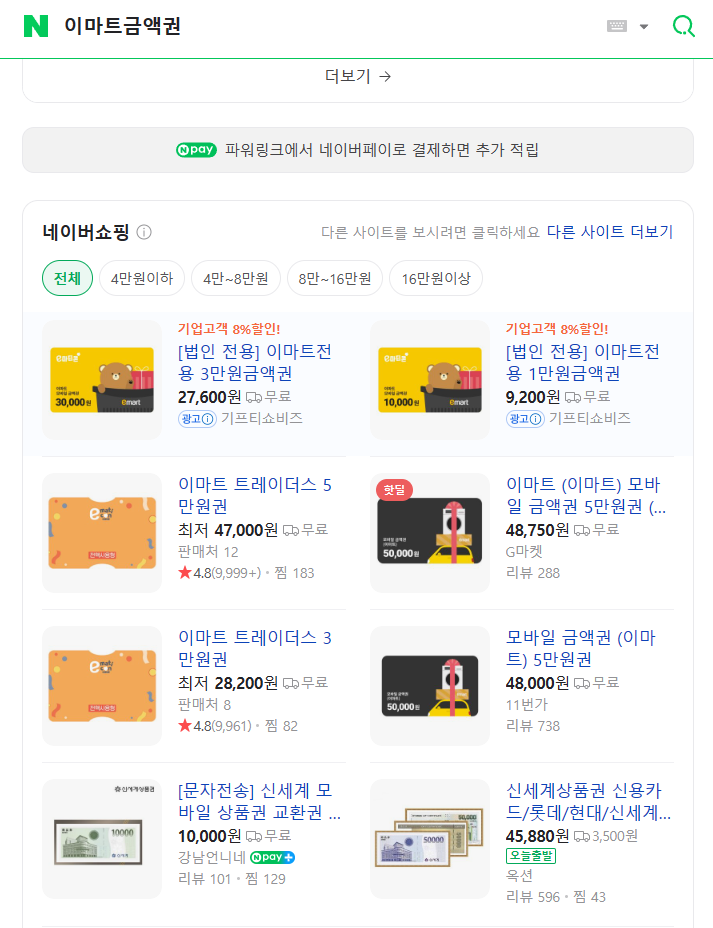Click the green search magnifier icon
Screen dimensions: 713x928
click(683, 26)
